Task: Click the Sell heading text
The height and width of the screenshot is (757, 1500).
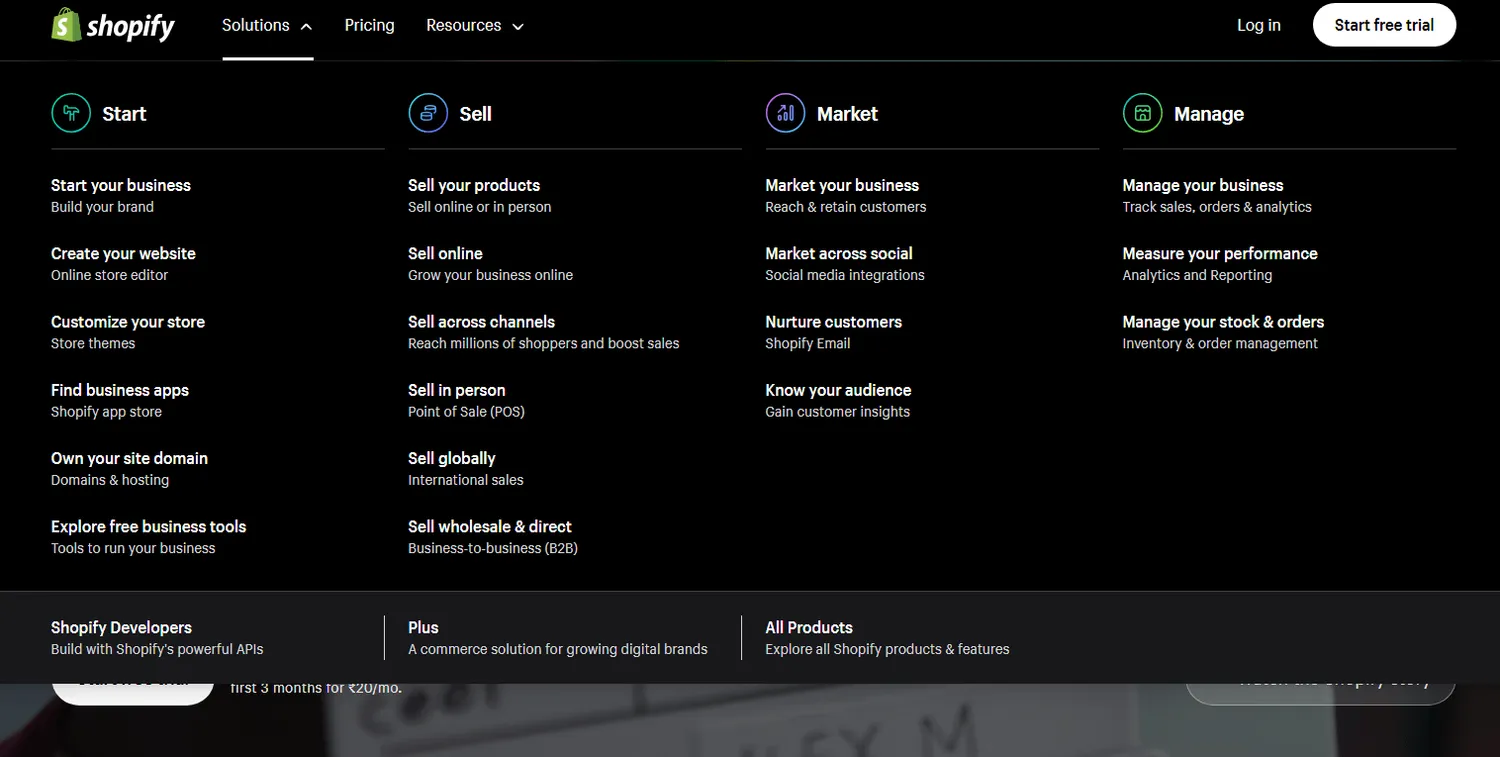Action: coord(475,114)
